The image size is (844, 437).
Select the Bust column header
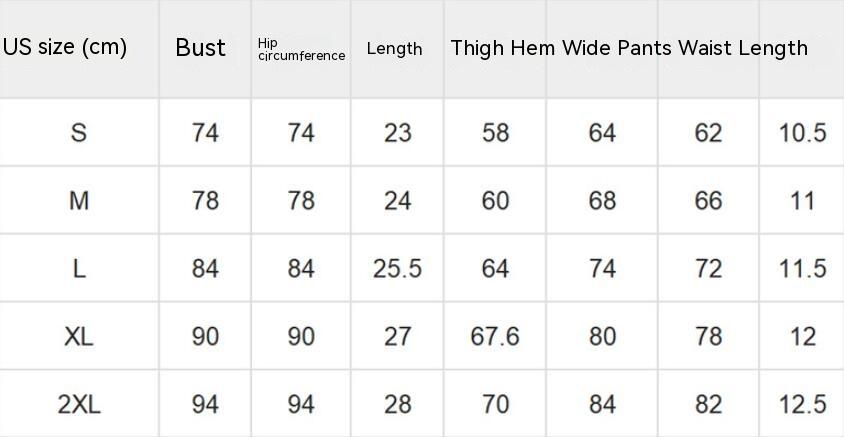pyautogui.click(x=200, y=47)
